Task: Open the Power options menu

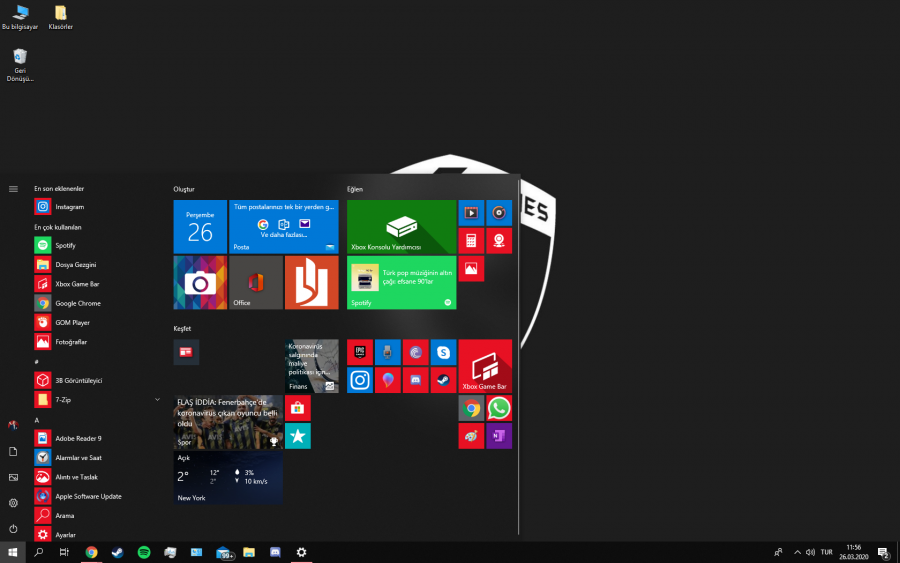Action: coord(13,528)
